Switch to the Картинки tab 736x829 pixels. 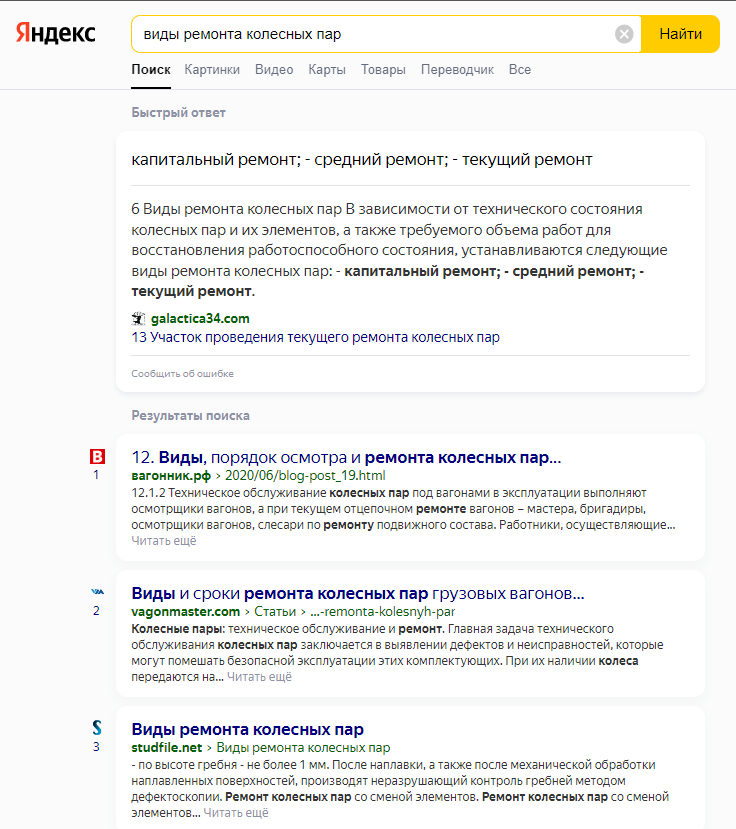212,70
